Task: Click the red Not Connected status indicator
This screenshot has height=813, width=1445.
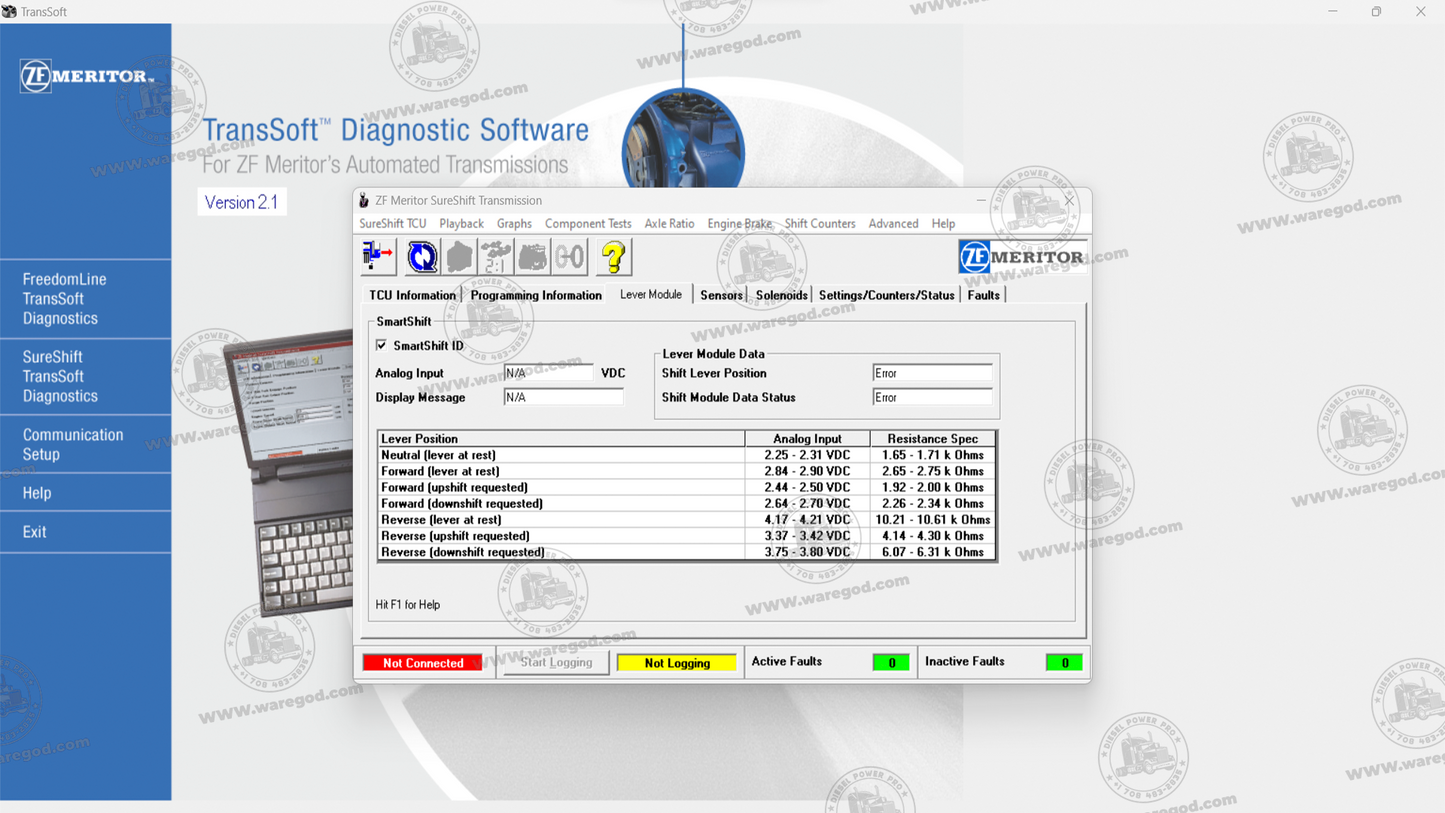Action: click(421, 662)
